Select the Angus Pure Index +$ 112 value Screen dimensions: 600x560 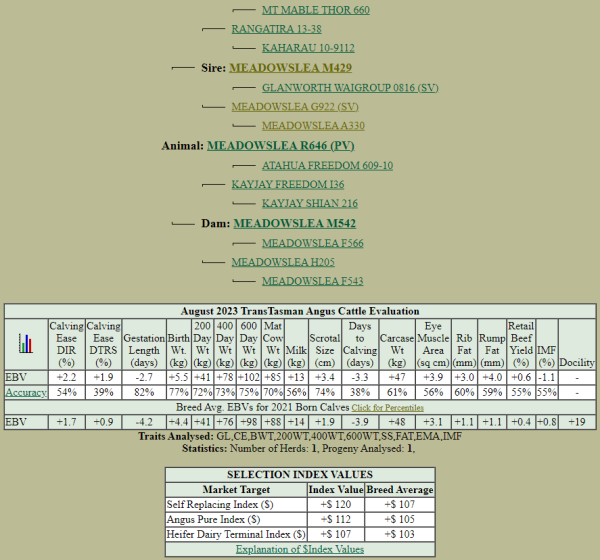(336, 519)
